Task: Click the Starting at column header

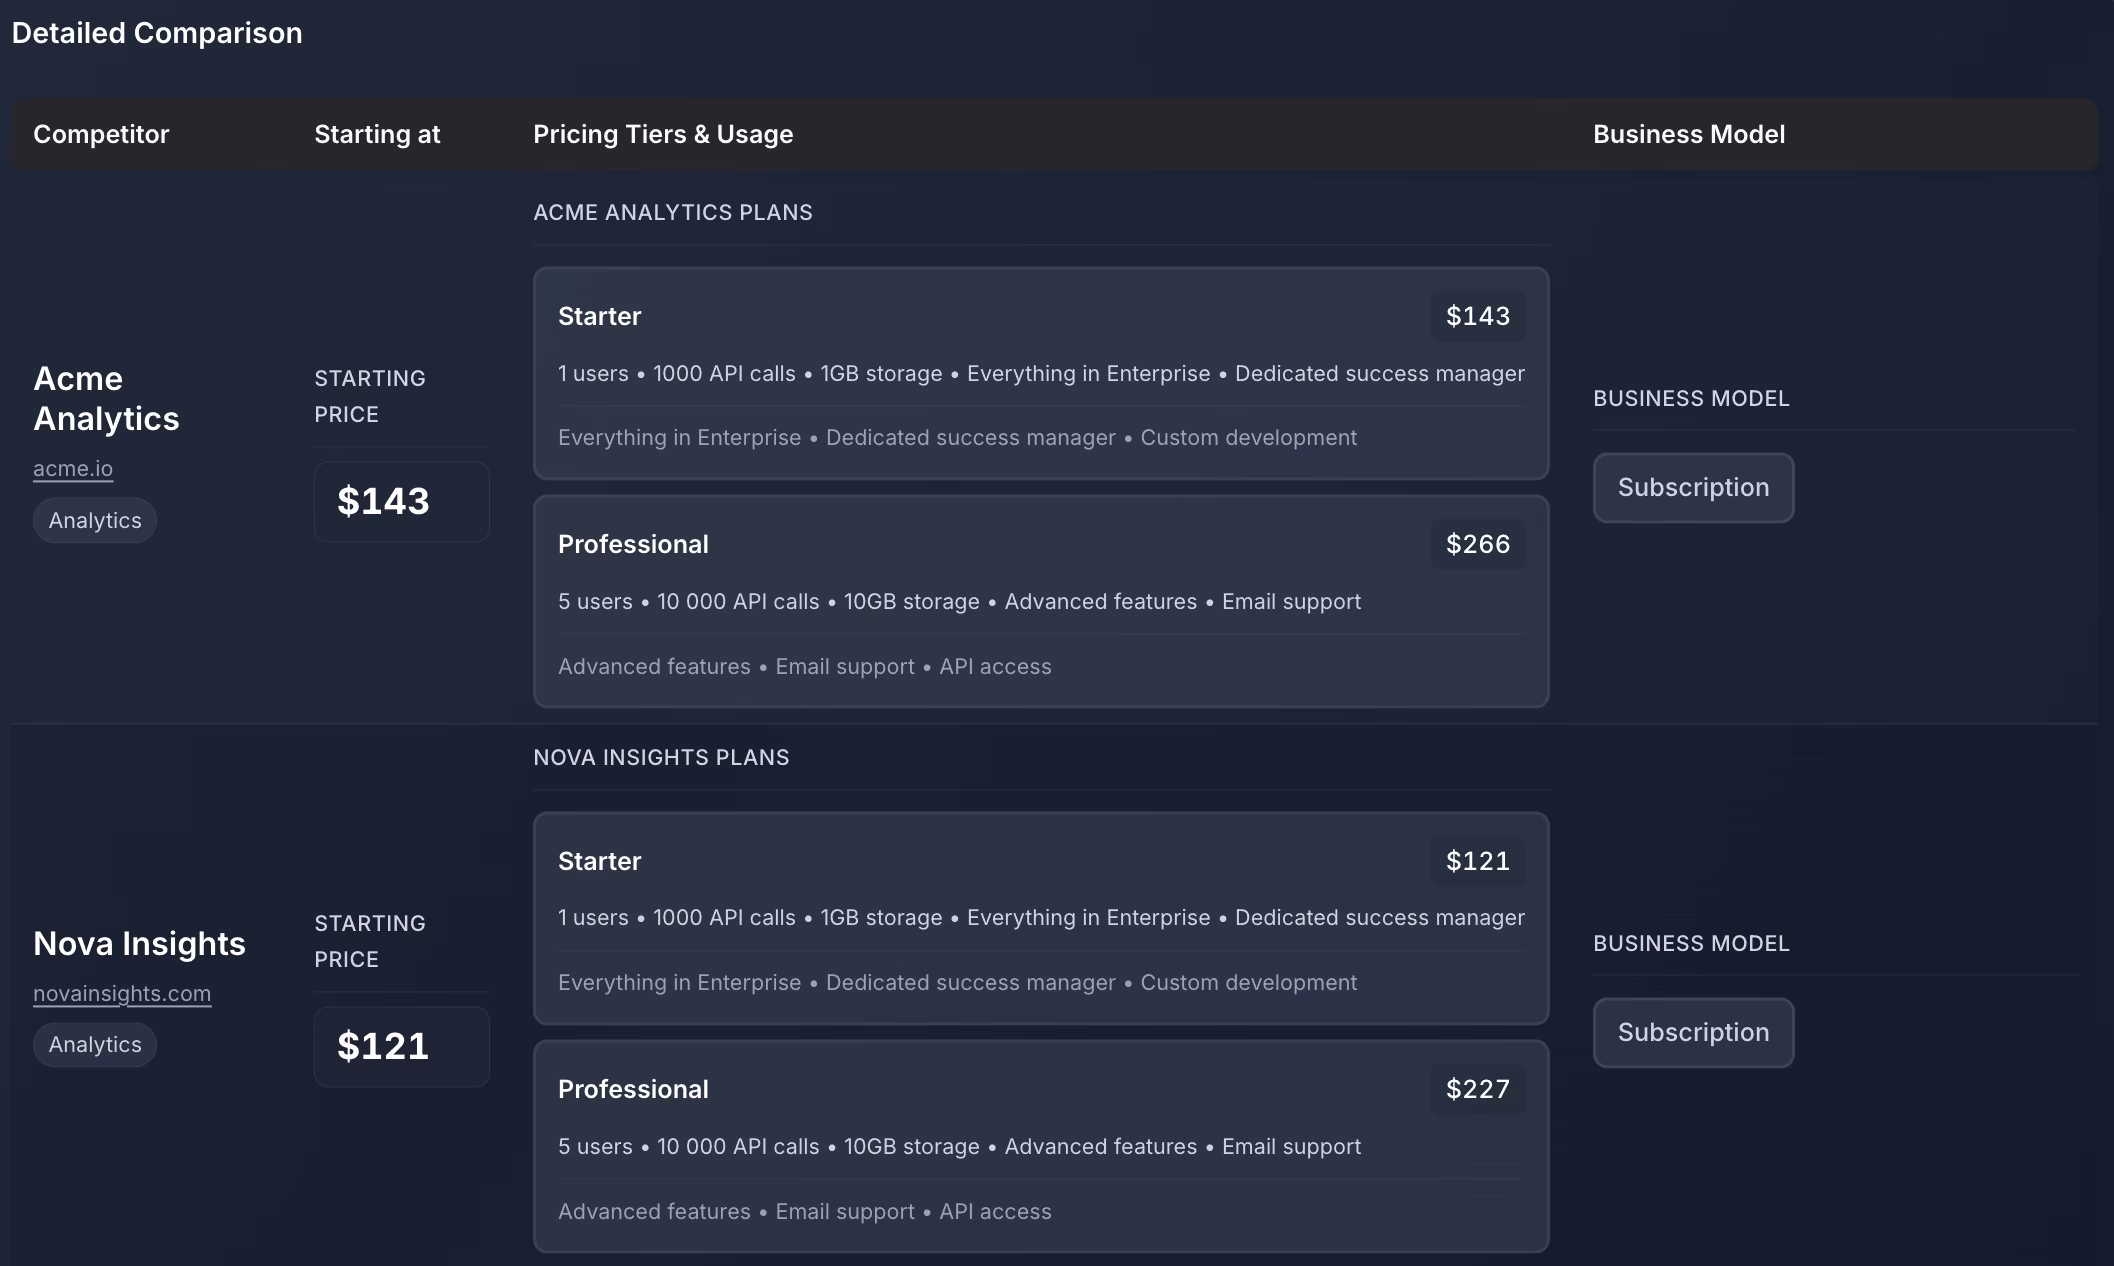Action: 377,134
